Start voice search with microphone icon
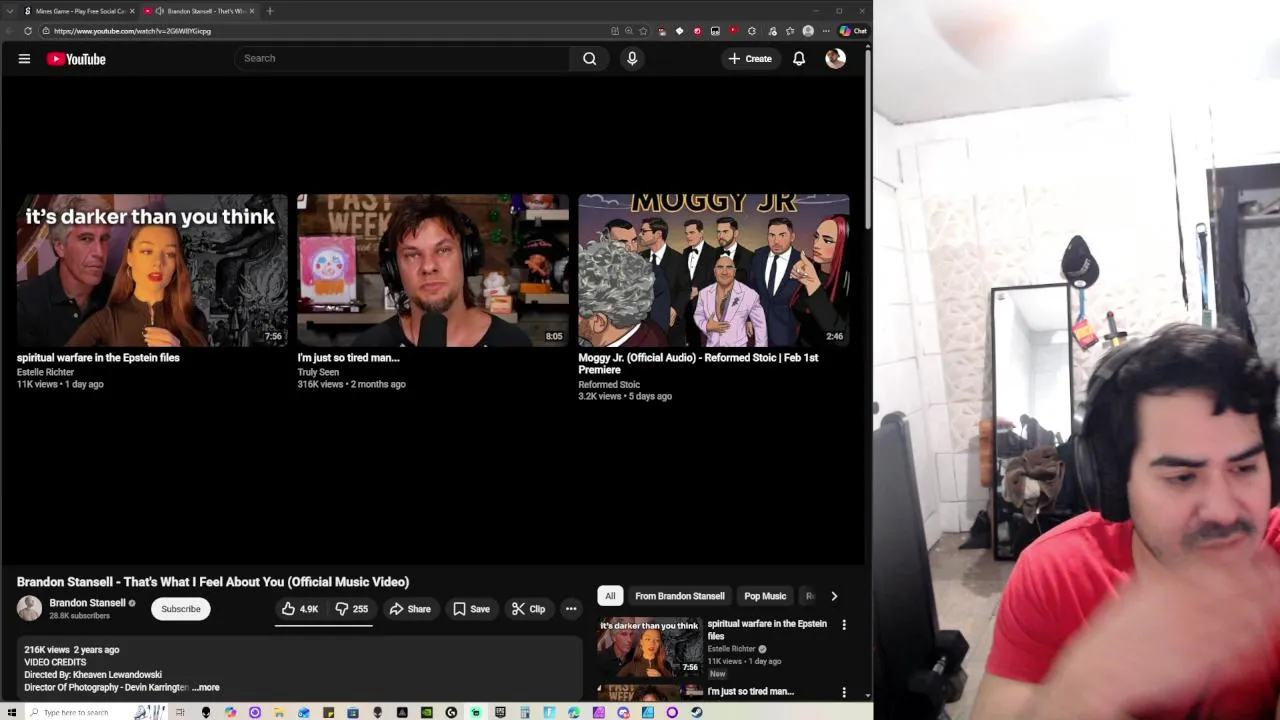 coord(632,58)
